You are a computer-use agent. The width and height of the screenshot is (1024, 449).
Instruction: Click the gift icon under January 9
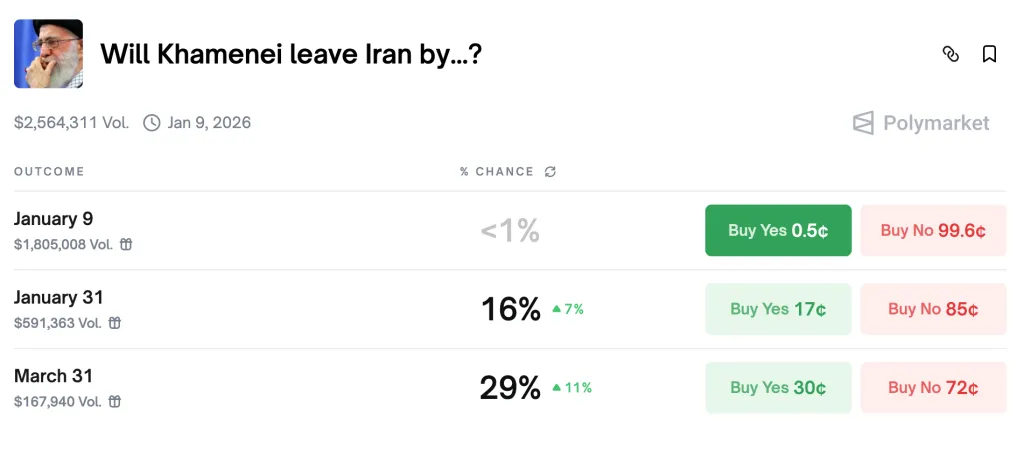126,244
